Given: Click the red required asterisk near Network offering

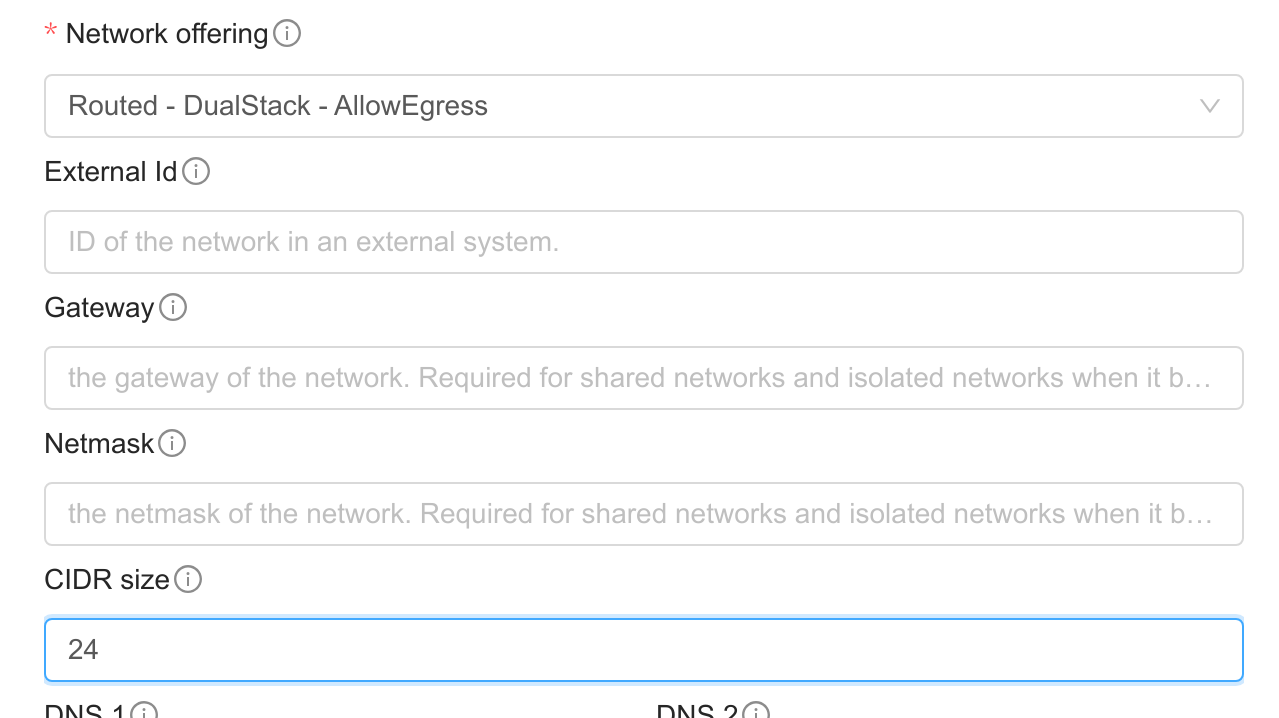Looking at the screenshot, I should point(49,33).
